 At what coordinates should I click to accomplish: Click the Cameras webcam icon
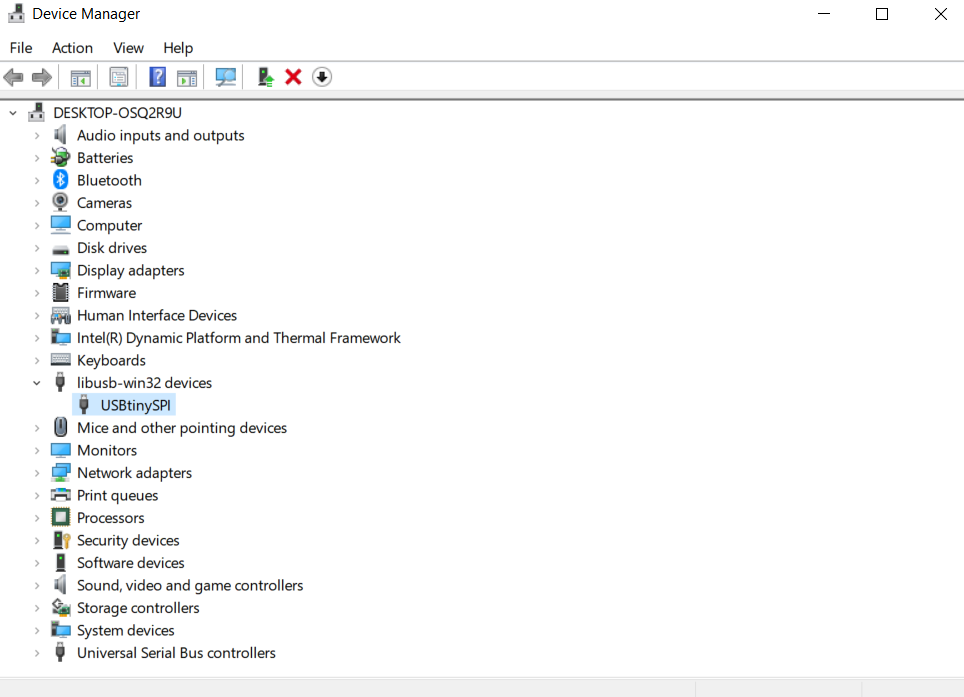pyautogui.click(x=60, y=202)
